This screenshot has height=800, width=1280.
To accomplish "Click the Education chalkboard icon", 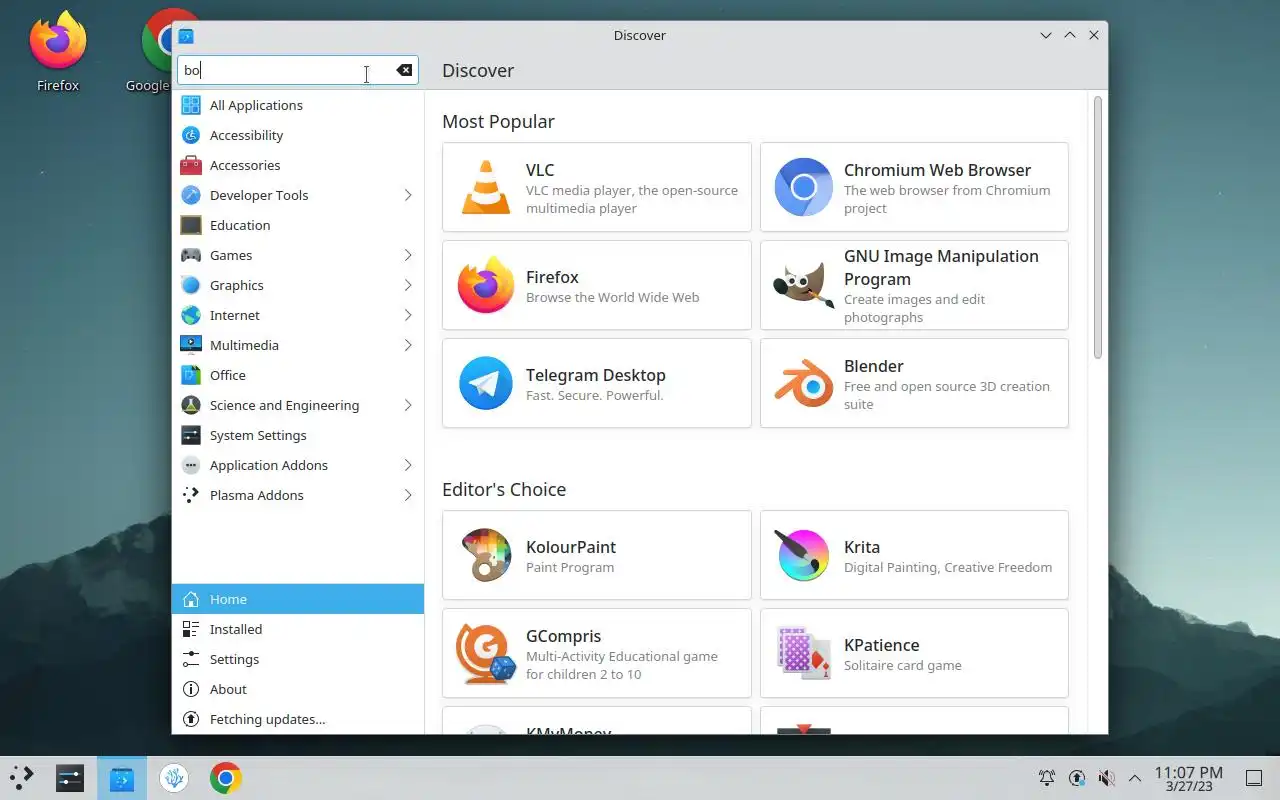I will 191,225.
